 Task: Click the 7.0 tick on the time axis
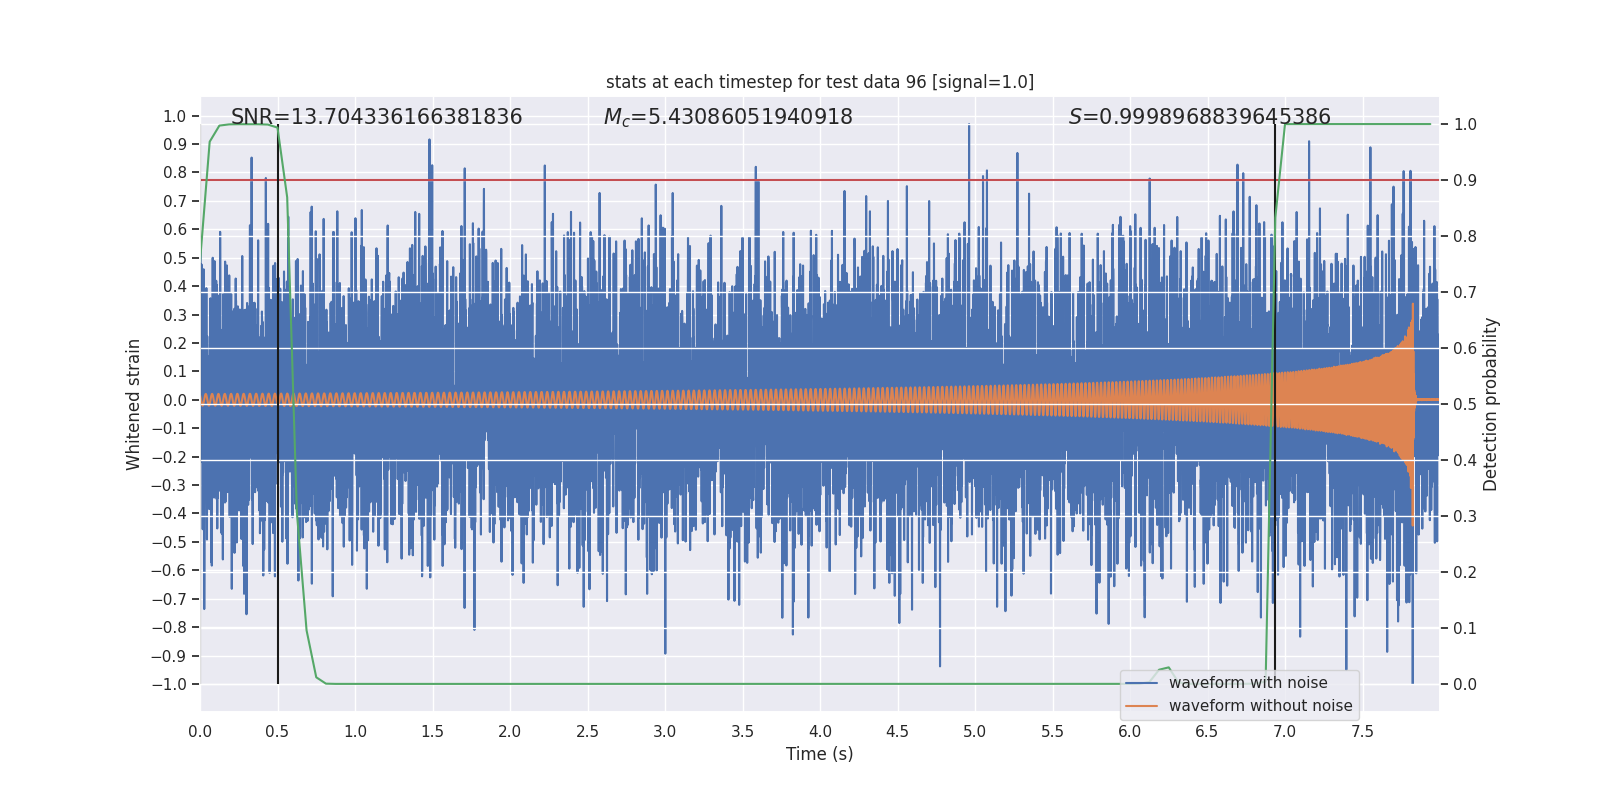pyautogui.click(x=1285, y=731)
